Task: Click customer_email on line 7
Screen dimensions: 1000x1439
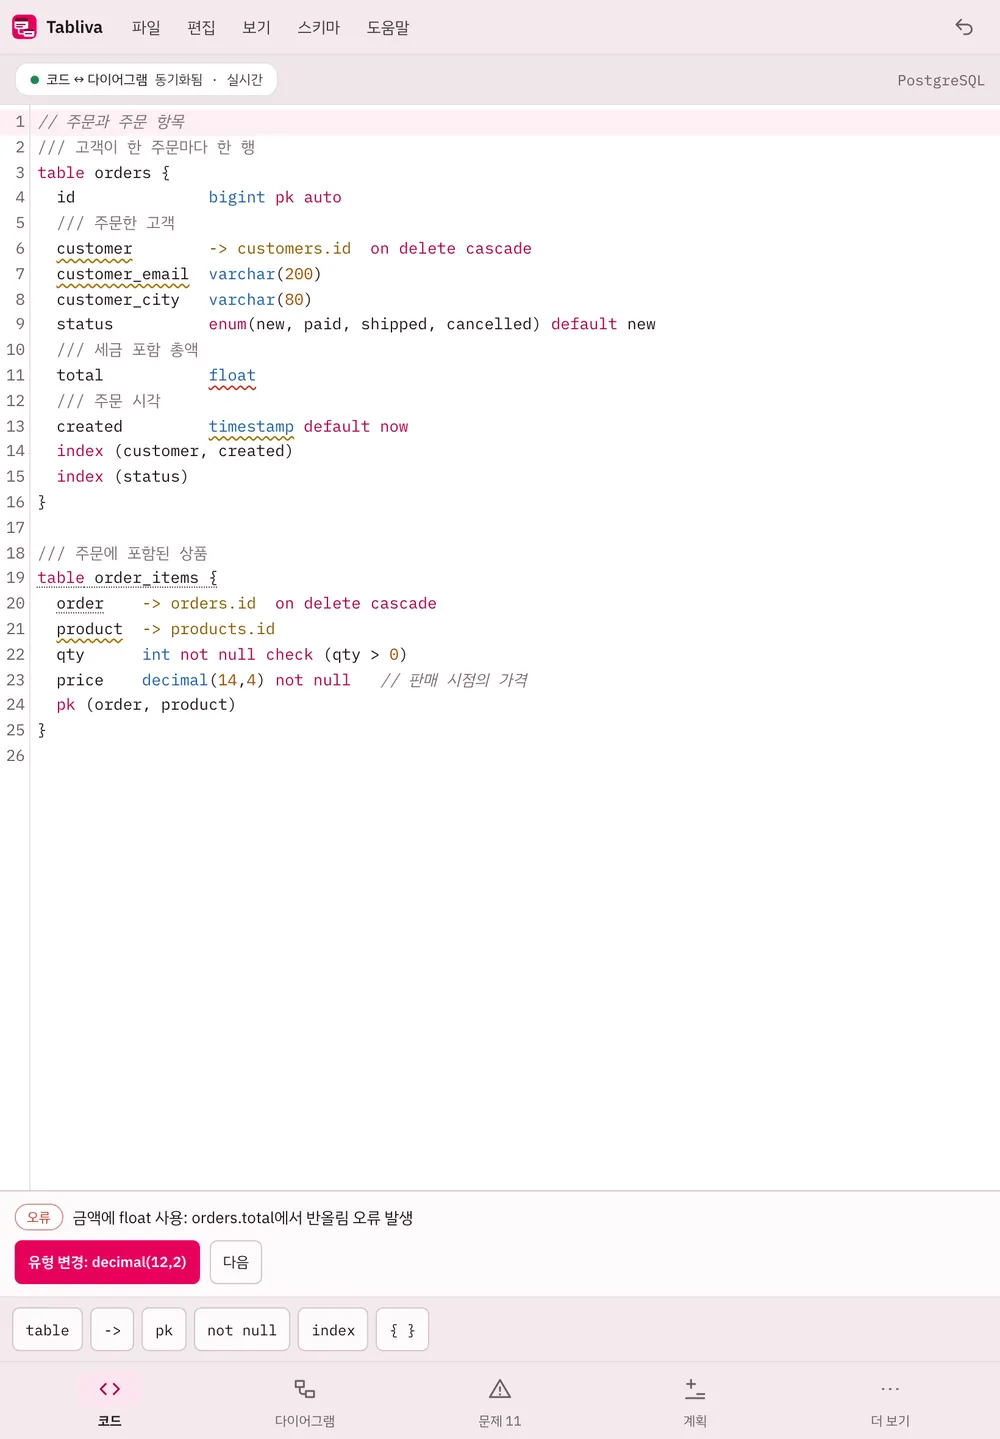Action: click(x=123, y=274)
